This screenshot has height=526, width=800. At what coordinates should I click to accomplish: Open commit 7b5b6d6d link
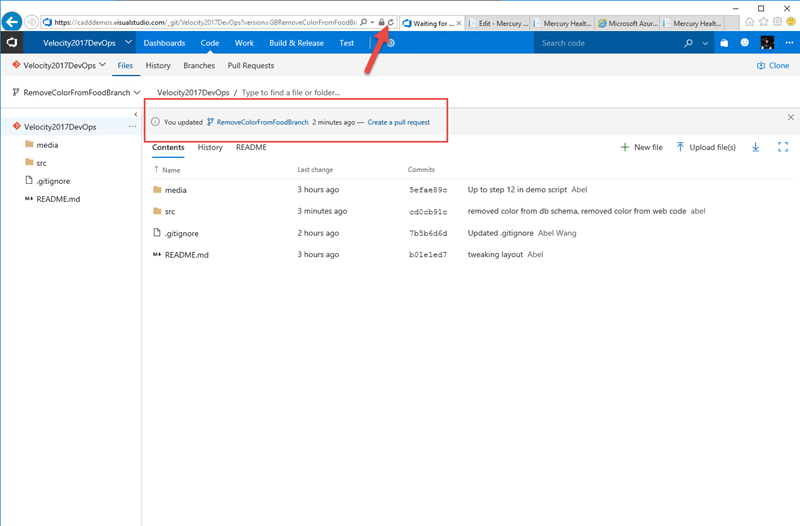coord(428,233)
